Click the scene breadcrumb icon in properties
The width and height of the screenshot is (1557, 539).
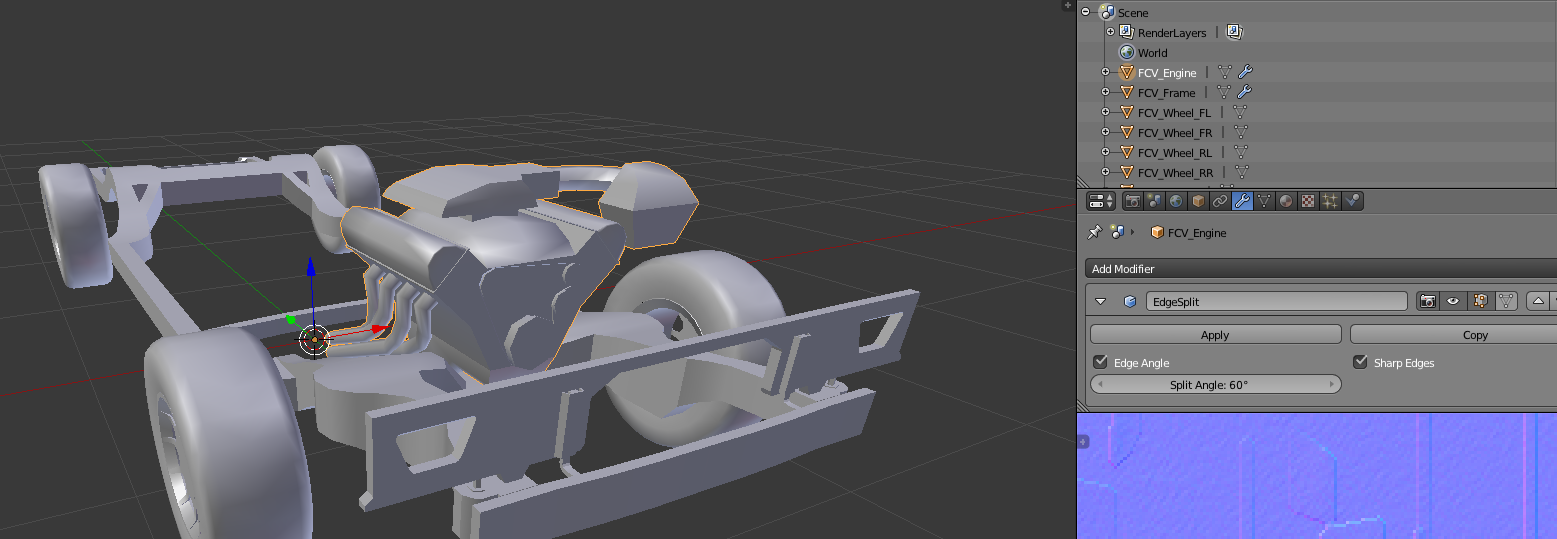click(x=1118, y=232)
